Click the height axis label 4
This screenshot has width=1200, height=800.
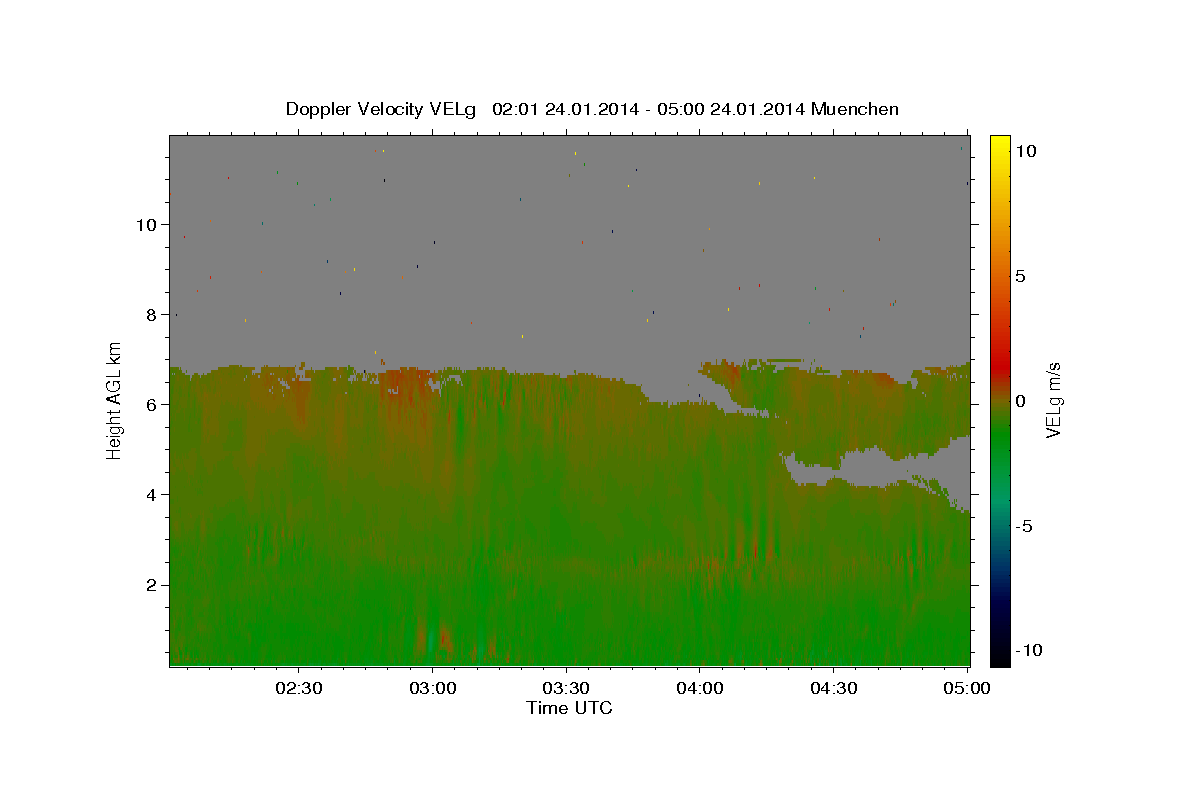click(152, 494)
